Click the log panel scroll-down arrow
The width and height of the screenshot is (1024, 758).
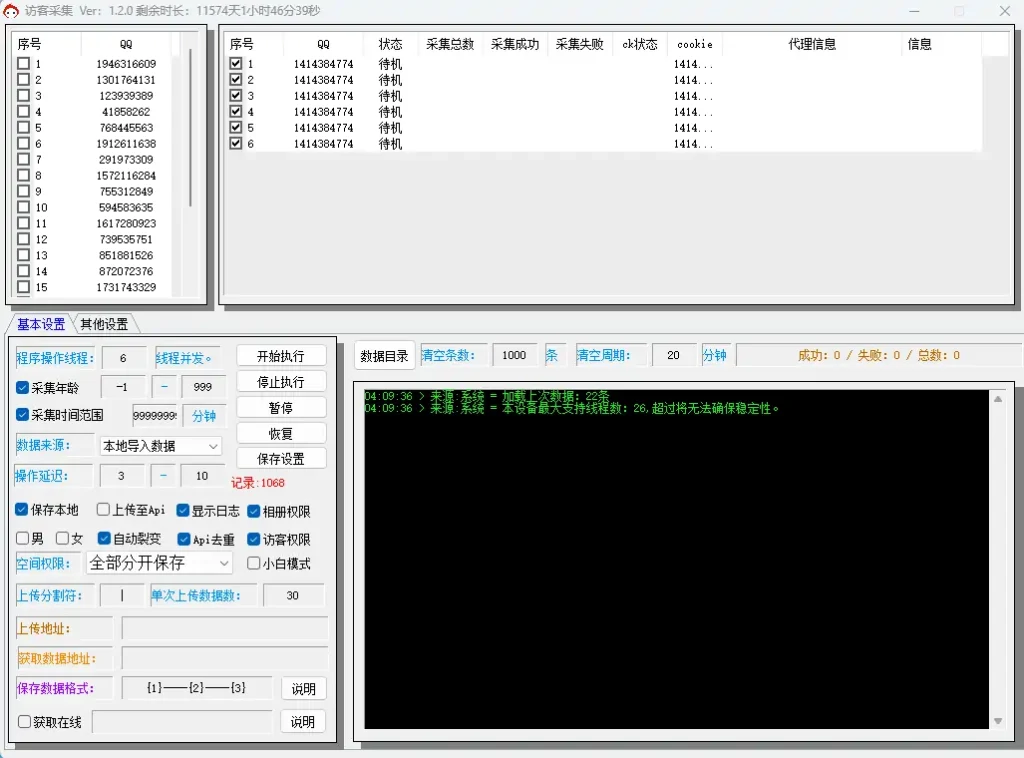(x=998, y=721)
